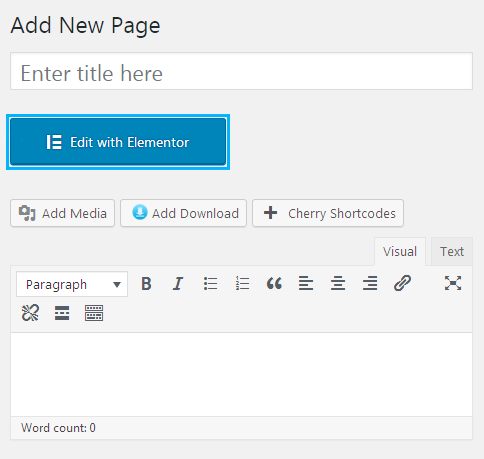
Task: Focus the Enter title here field
Action: click(241, 71)
